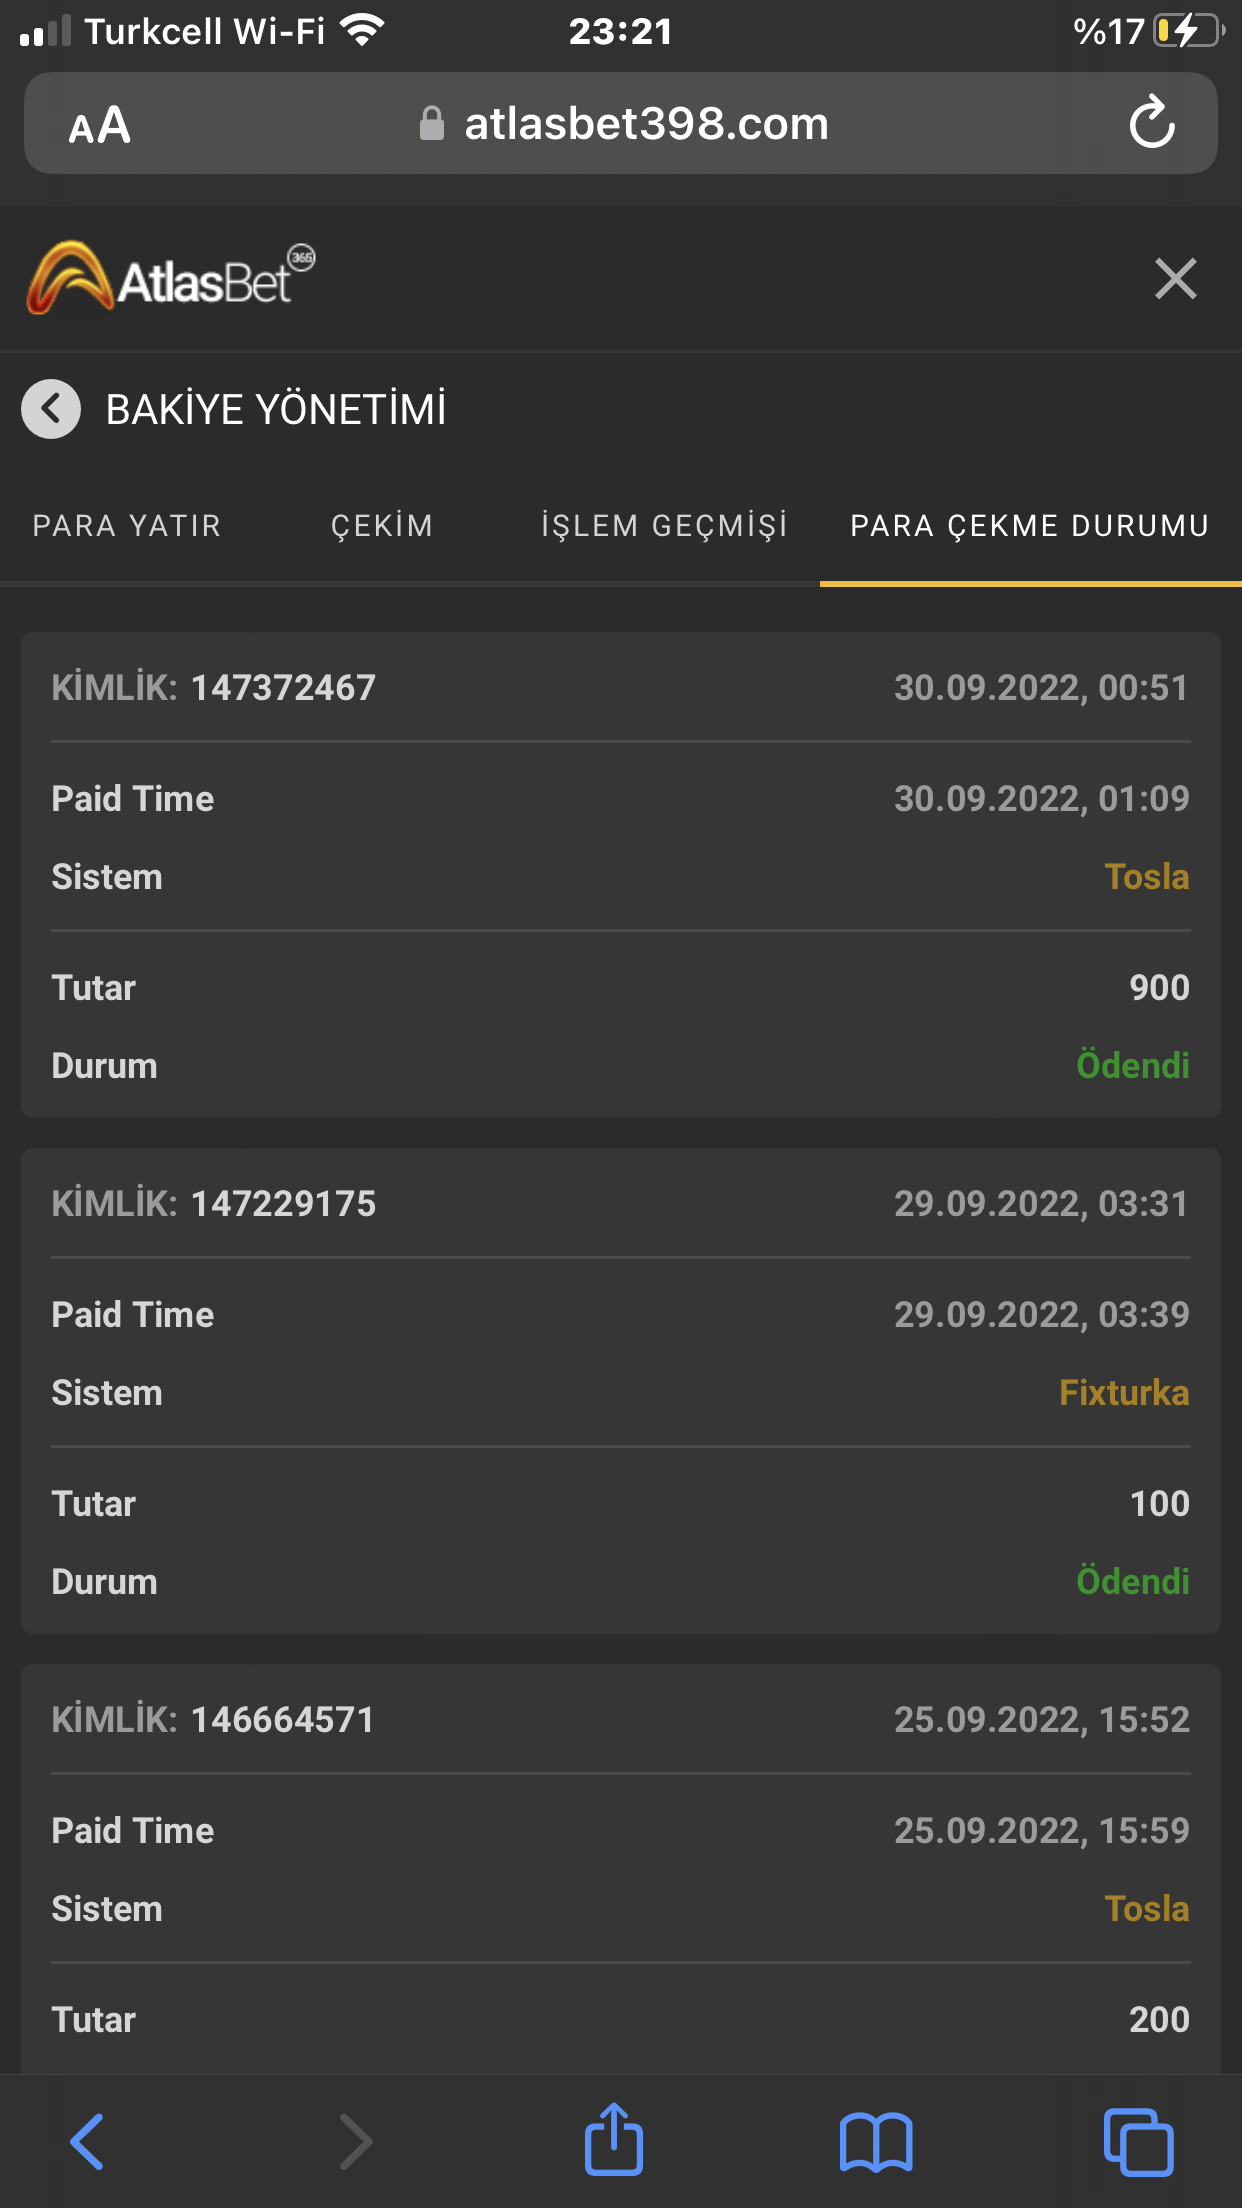Viewport: 1242px width, 2208px height.
Task: Close the AtlasBet panel with the X
Action: tap(1175, 279)
